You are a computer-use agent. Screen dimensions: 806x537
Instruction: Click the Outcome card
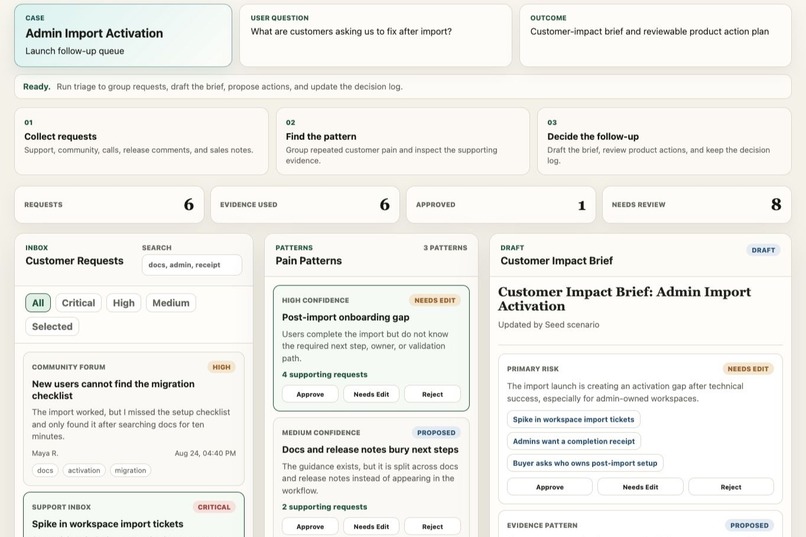pyautogui.click(x=655, y=35)
